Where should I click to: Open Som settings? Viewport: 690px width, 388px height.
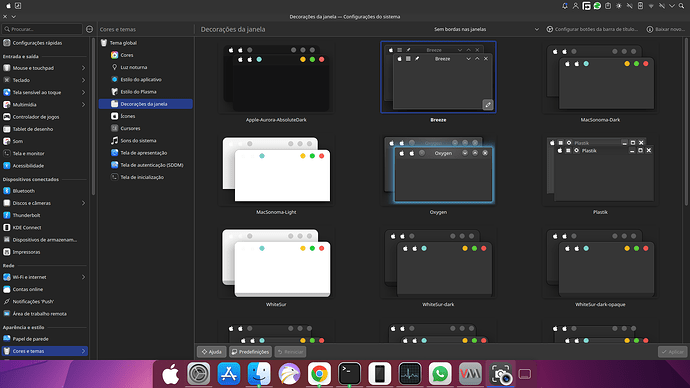coord(44,141)
